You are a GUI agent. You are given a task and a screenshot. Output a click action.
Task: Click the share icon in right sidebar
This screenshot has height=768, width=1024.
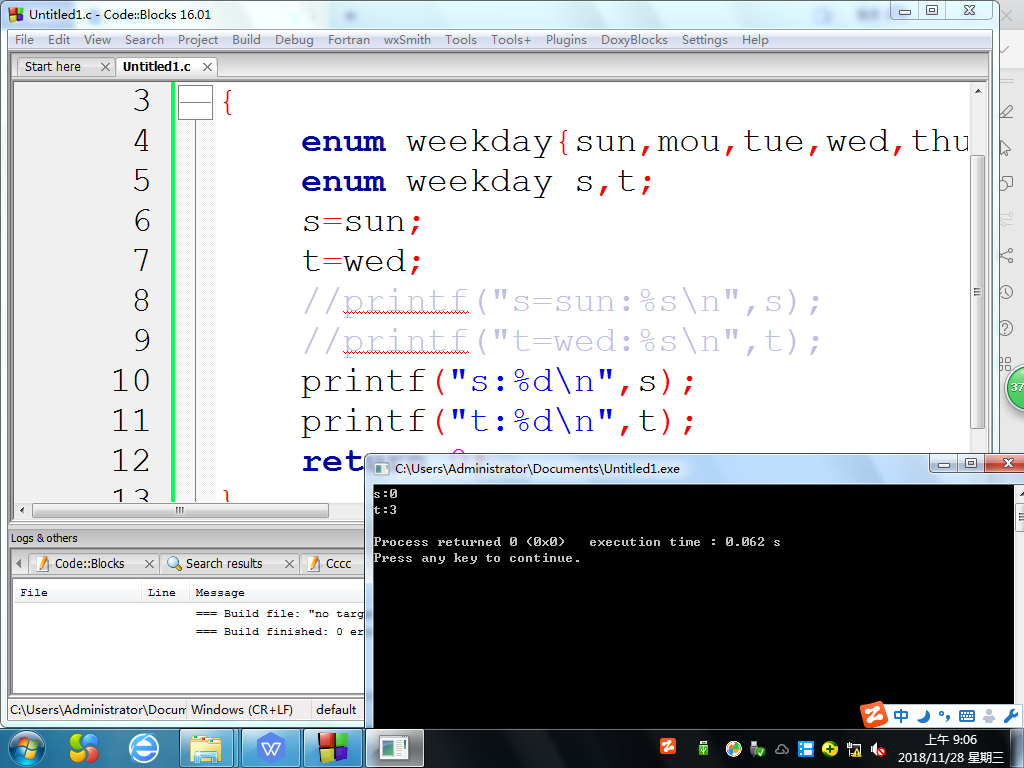coord(1006,255)
